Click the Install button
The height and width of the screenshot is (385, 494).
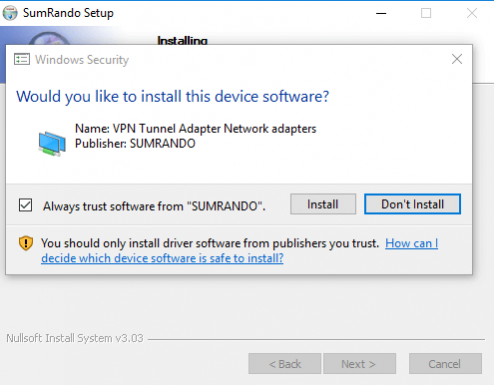click(x=323, y=204)
